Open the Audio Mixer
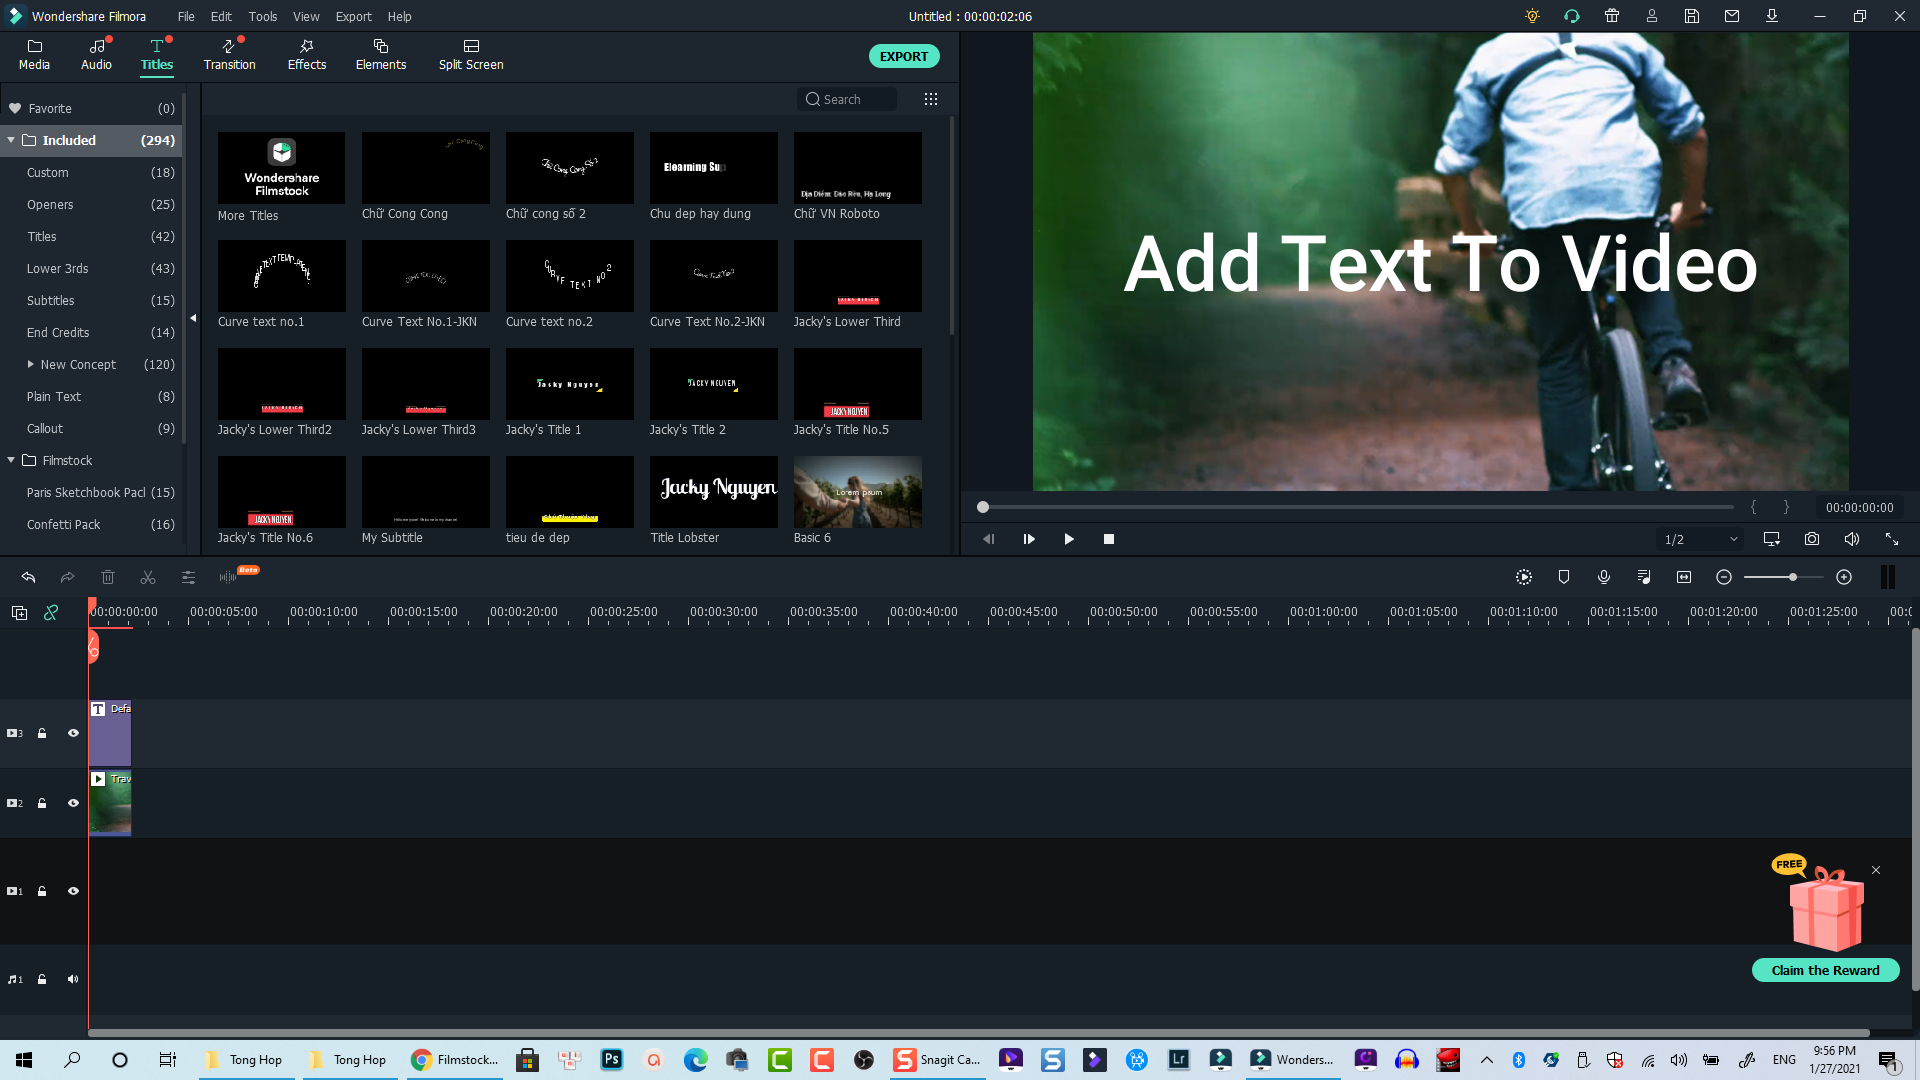This screenshot has width=1920, height=1080. [x=1643, y=577]
